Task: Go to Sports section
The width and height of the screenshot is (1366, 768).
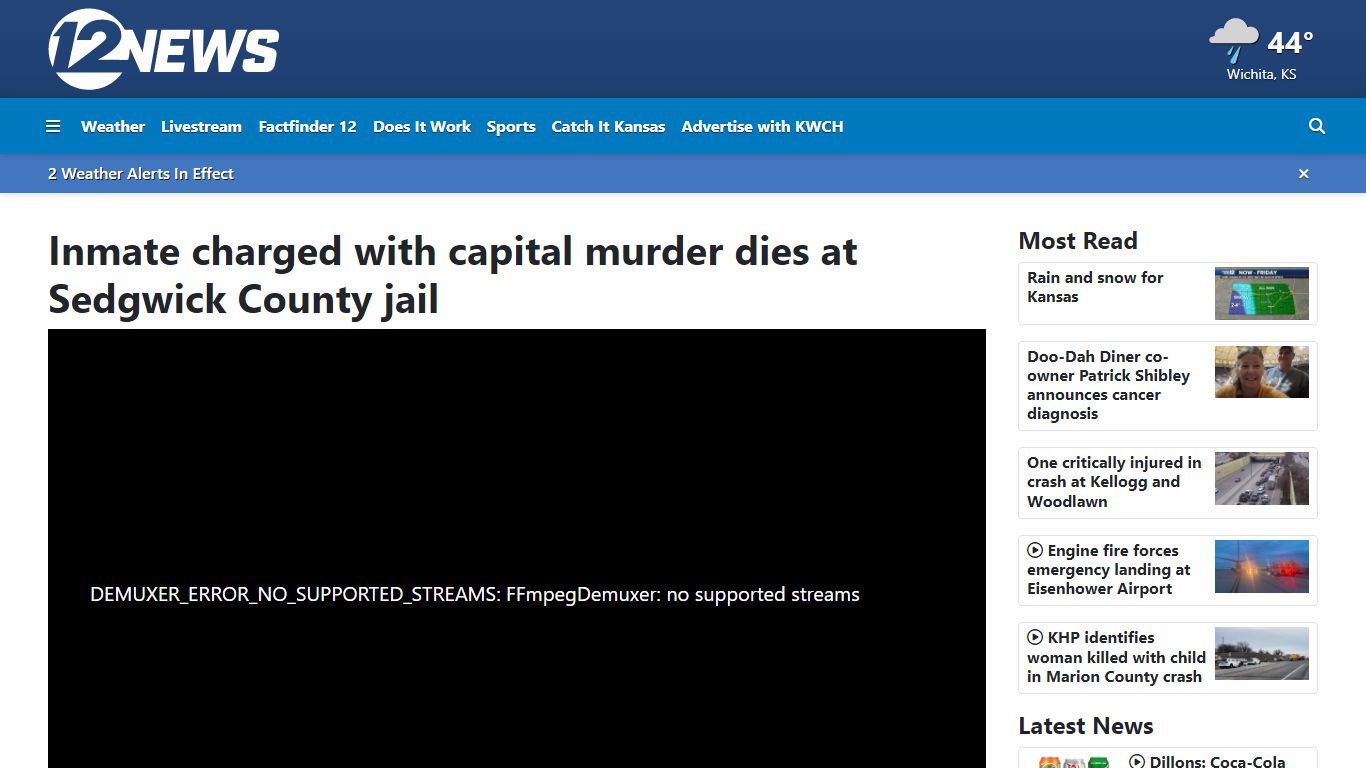Action: click(511, 126)
